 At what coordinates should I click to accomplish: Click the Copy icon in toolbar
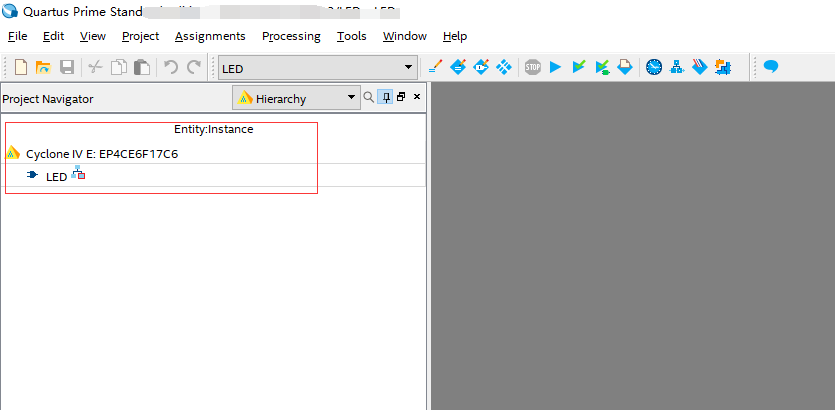click(119, 67)
